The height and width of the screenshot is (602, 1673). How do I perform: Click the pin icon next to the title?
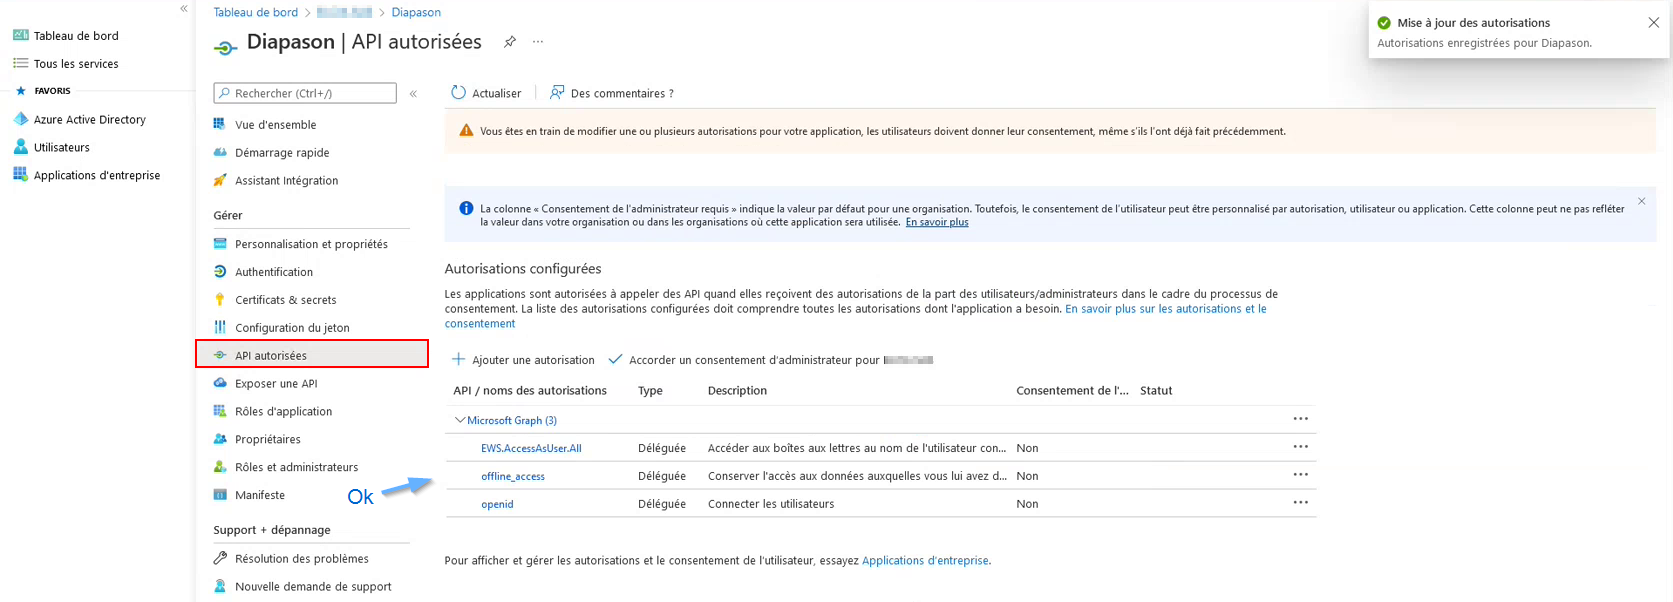[x=510, y=42]
